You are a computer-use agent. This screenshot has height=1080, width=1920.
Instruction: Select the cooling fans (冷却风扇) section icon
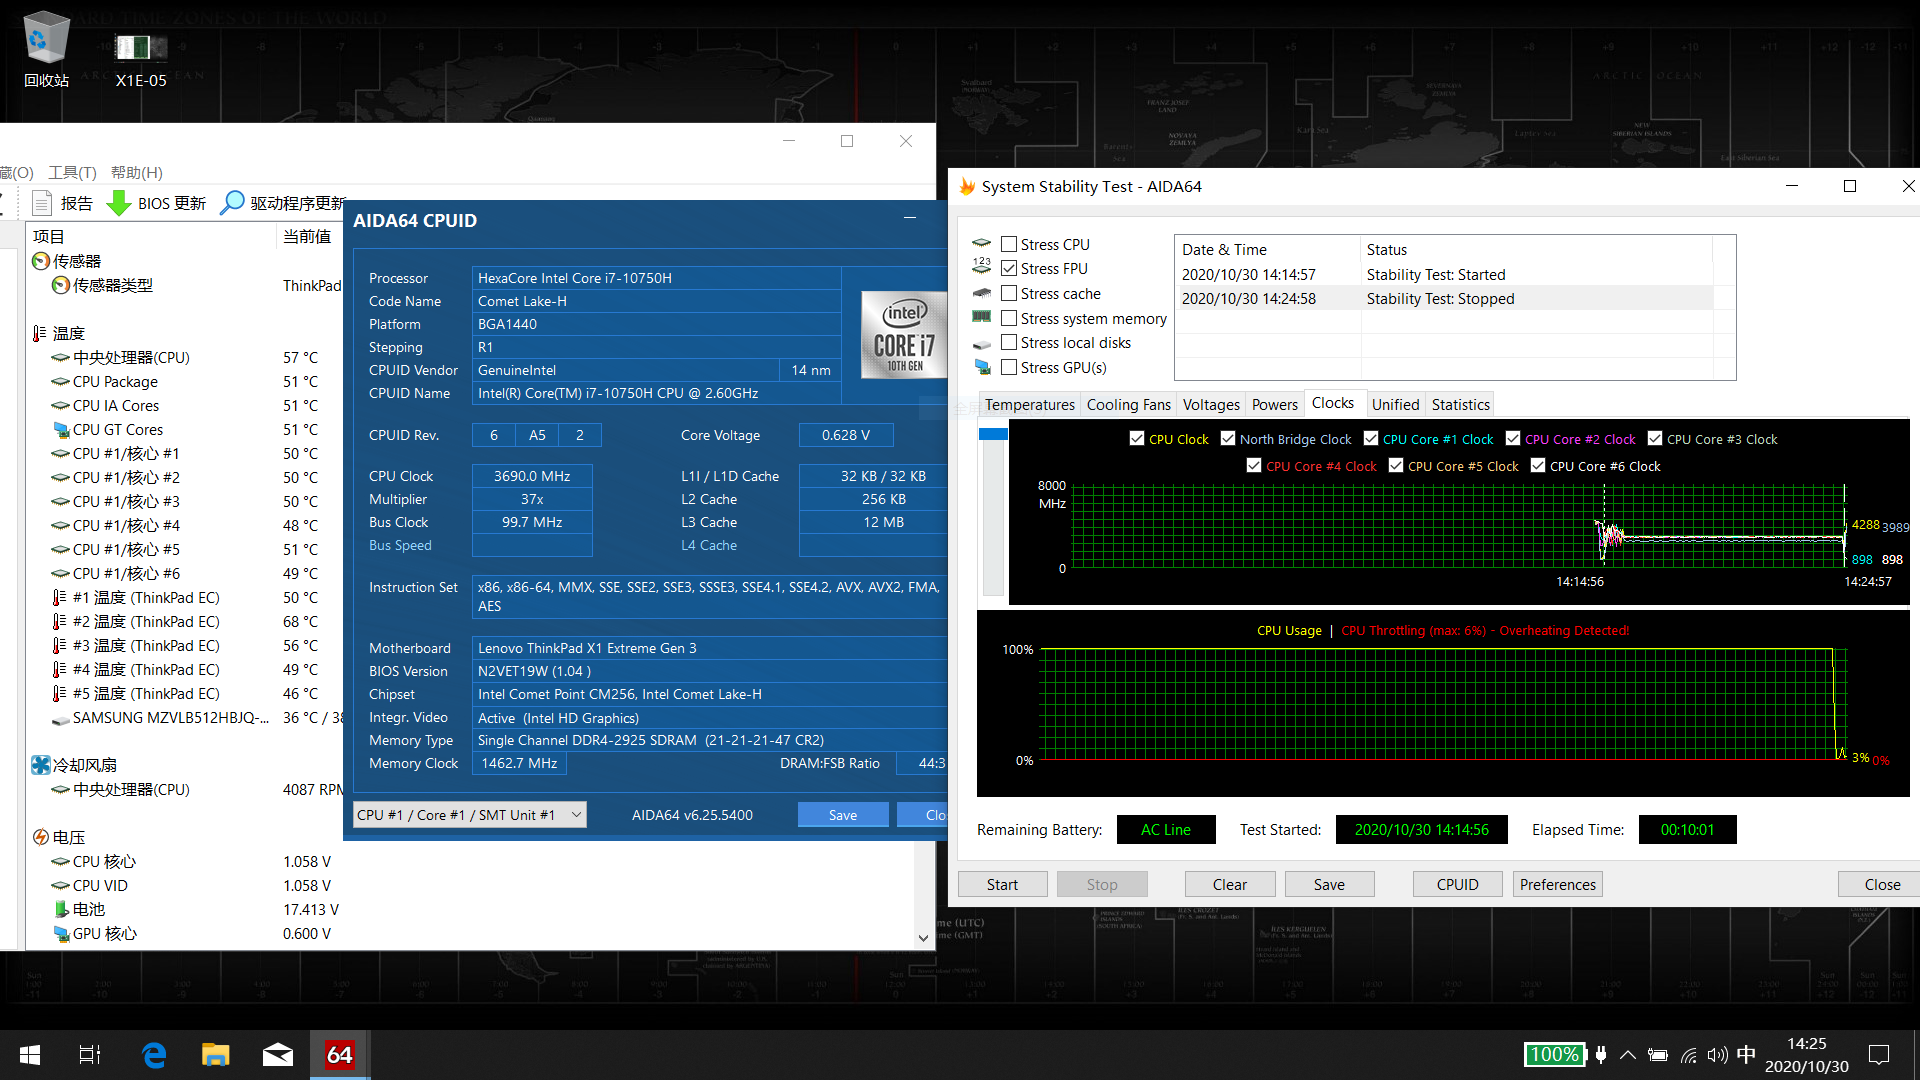pos(41,765)
